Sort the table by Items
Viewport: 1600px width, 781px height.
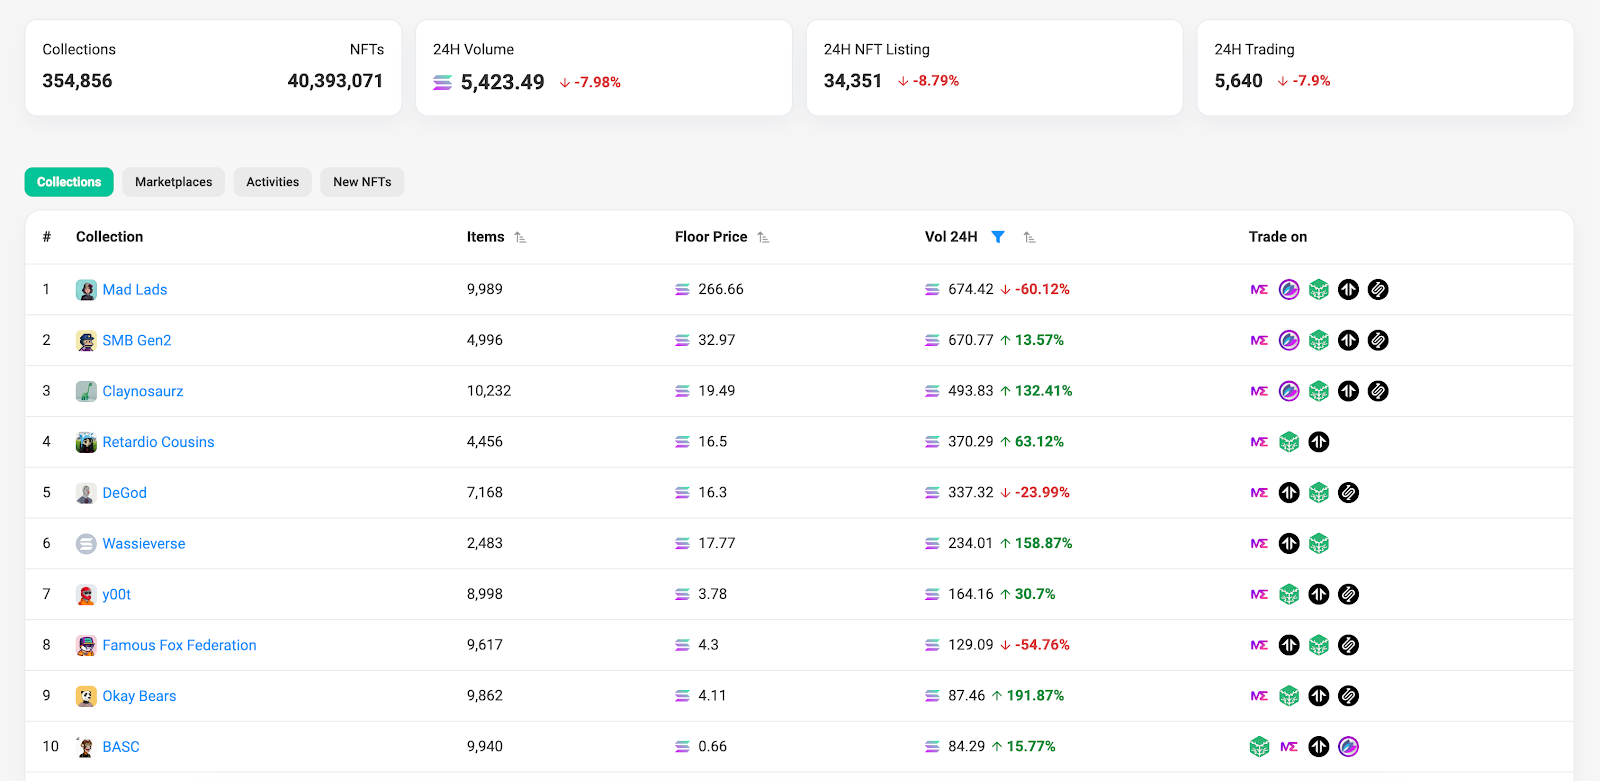tap(520, 238)
